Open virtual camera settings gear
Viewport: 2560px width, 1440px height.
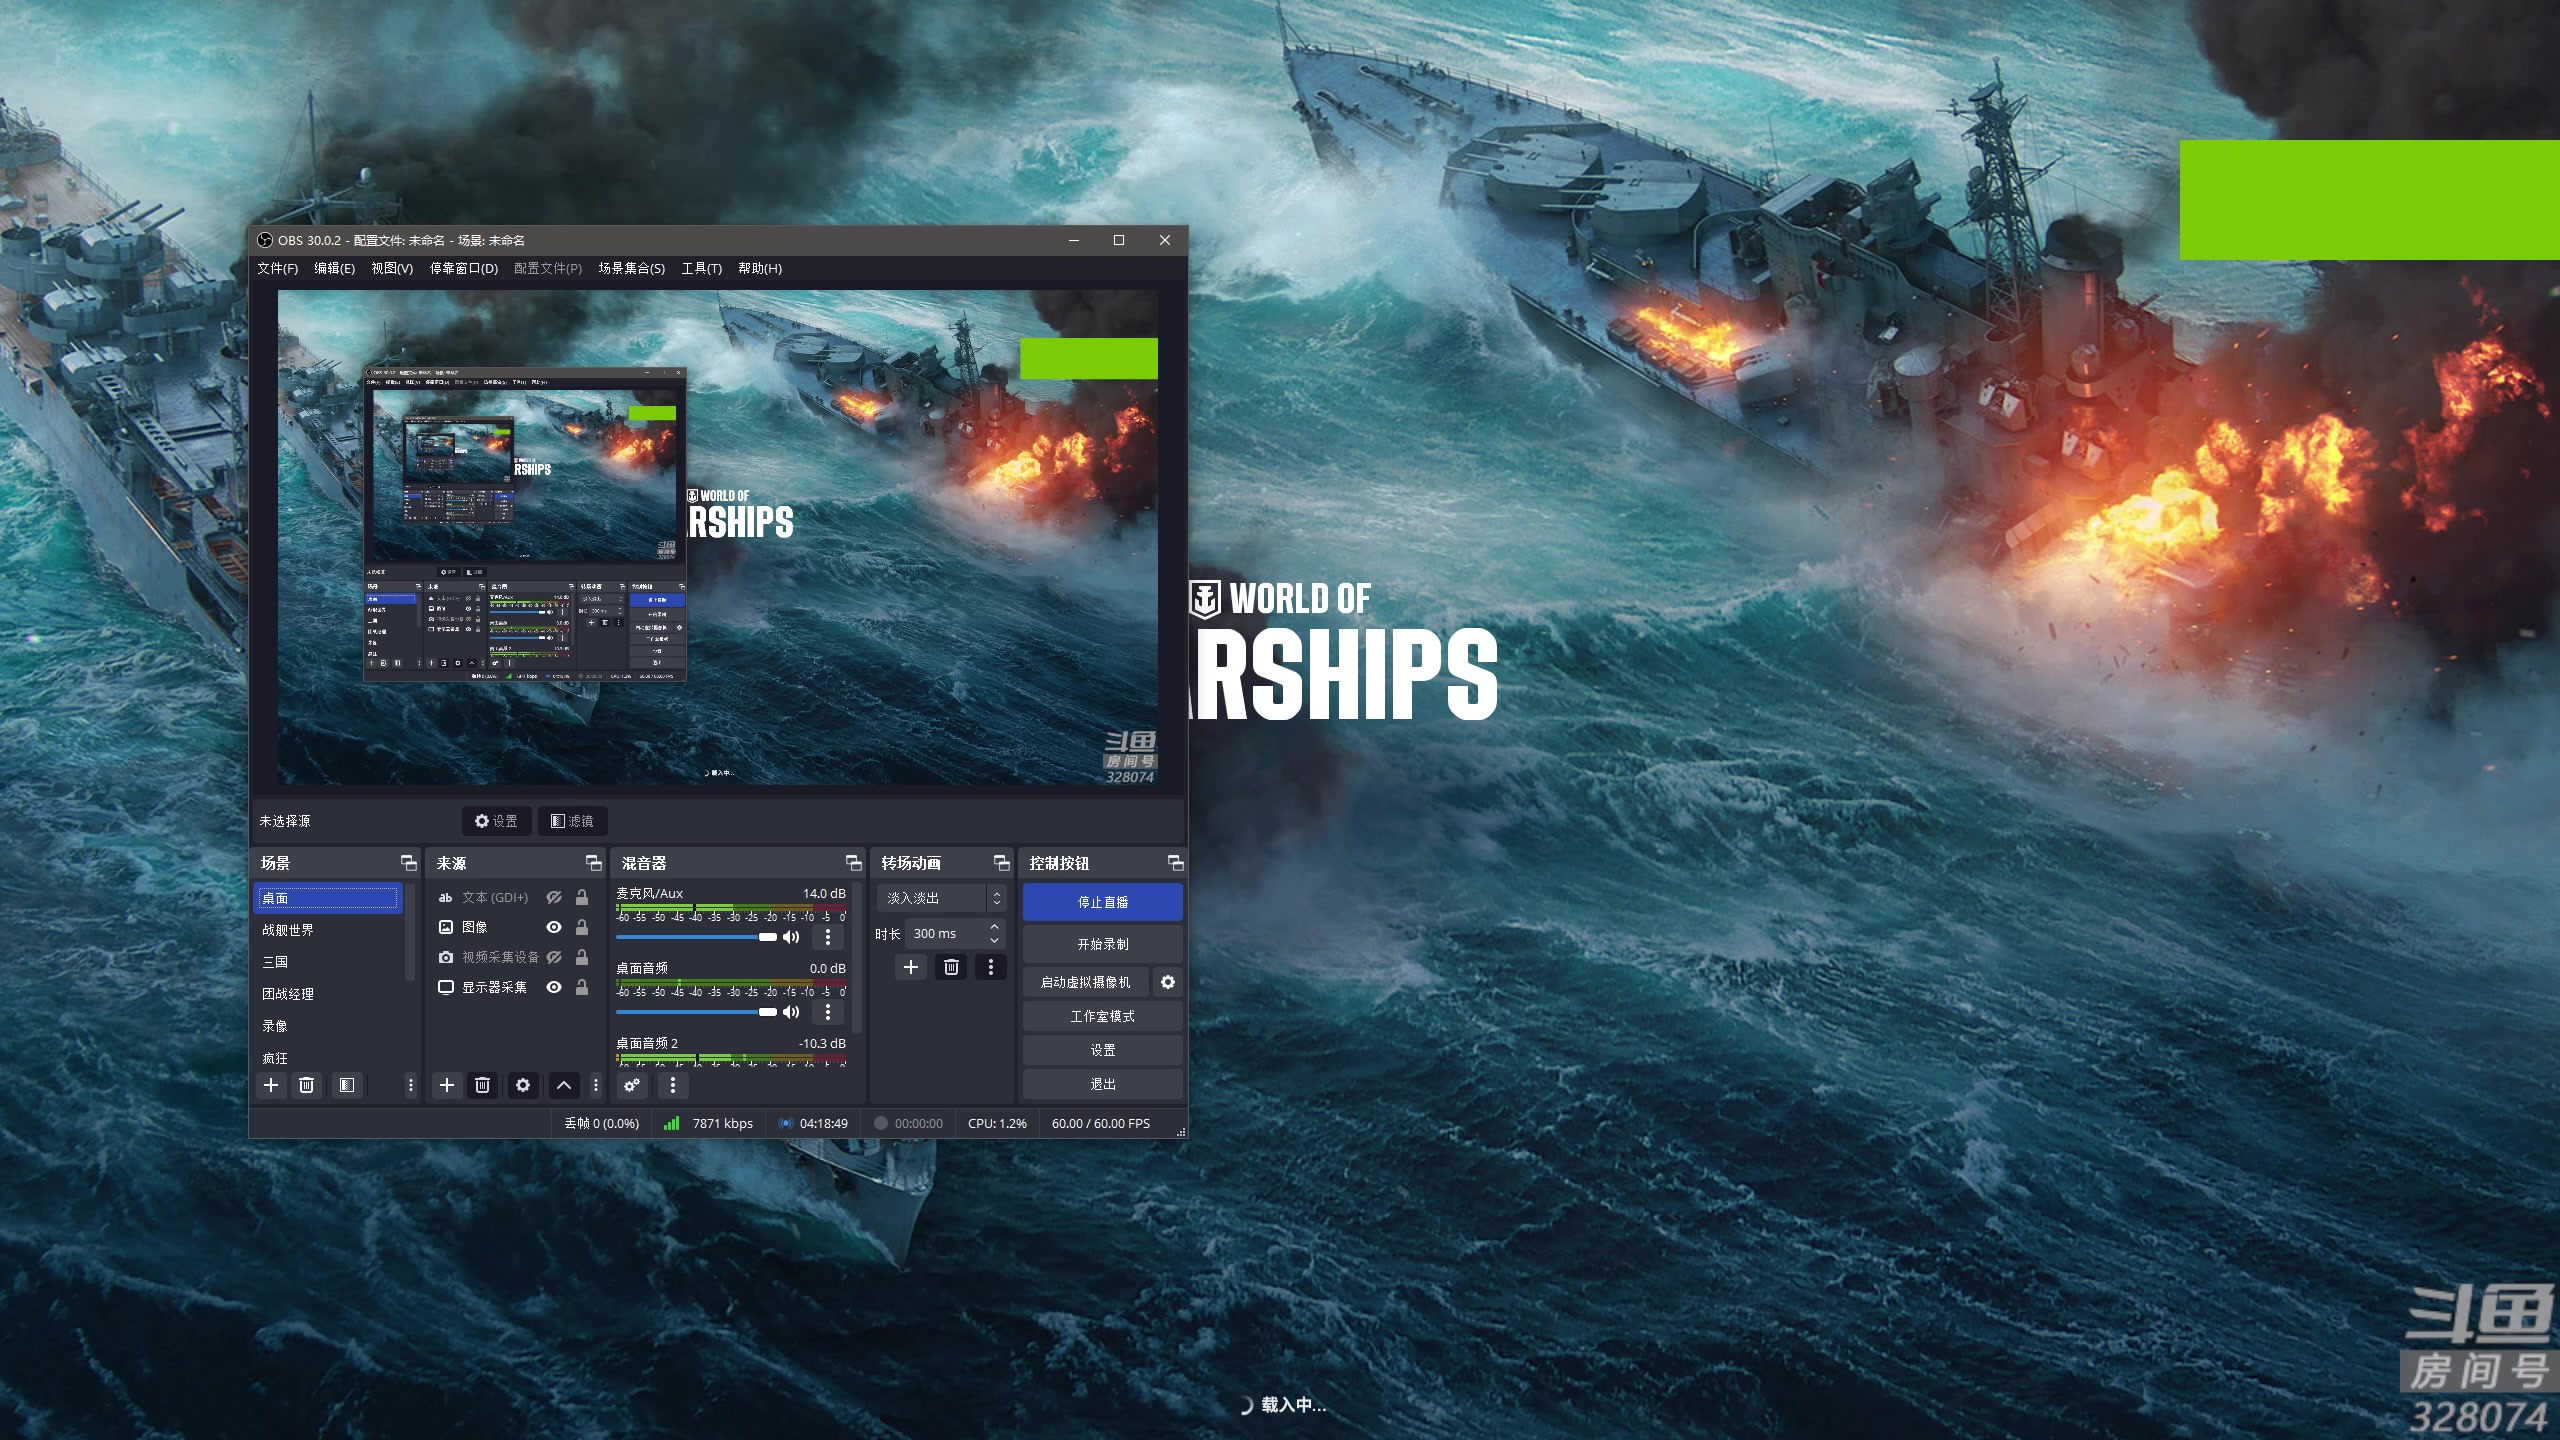pos(1167,982)
